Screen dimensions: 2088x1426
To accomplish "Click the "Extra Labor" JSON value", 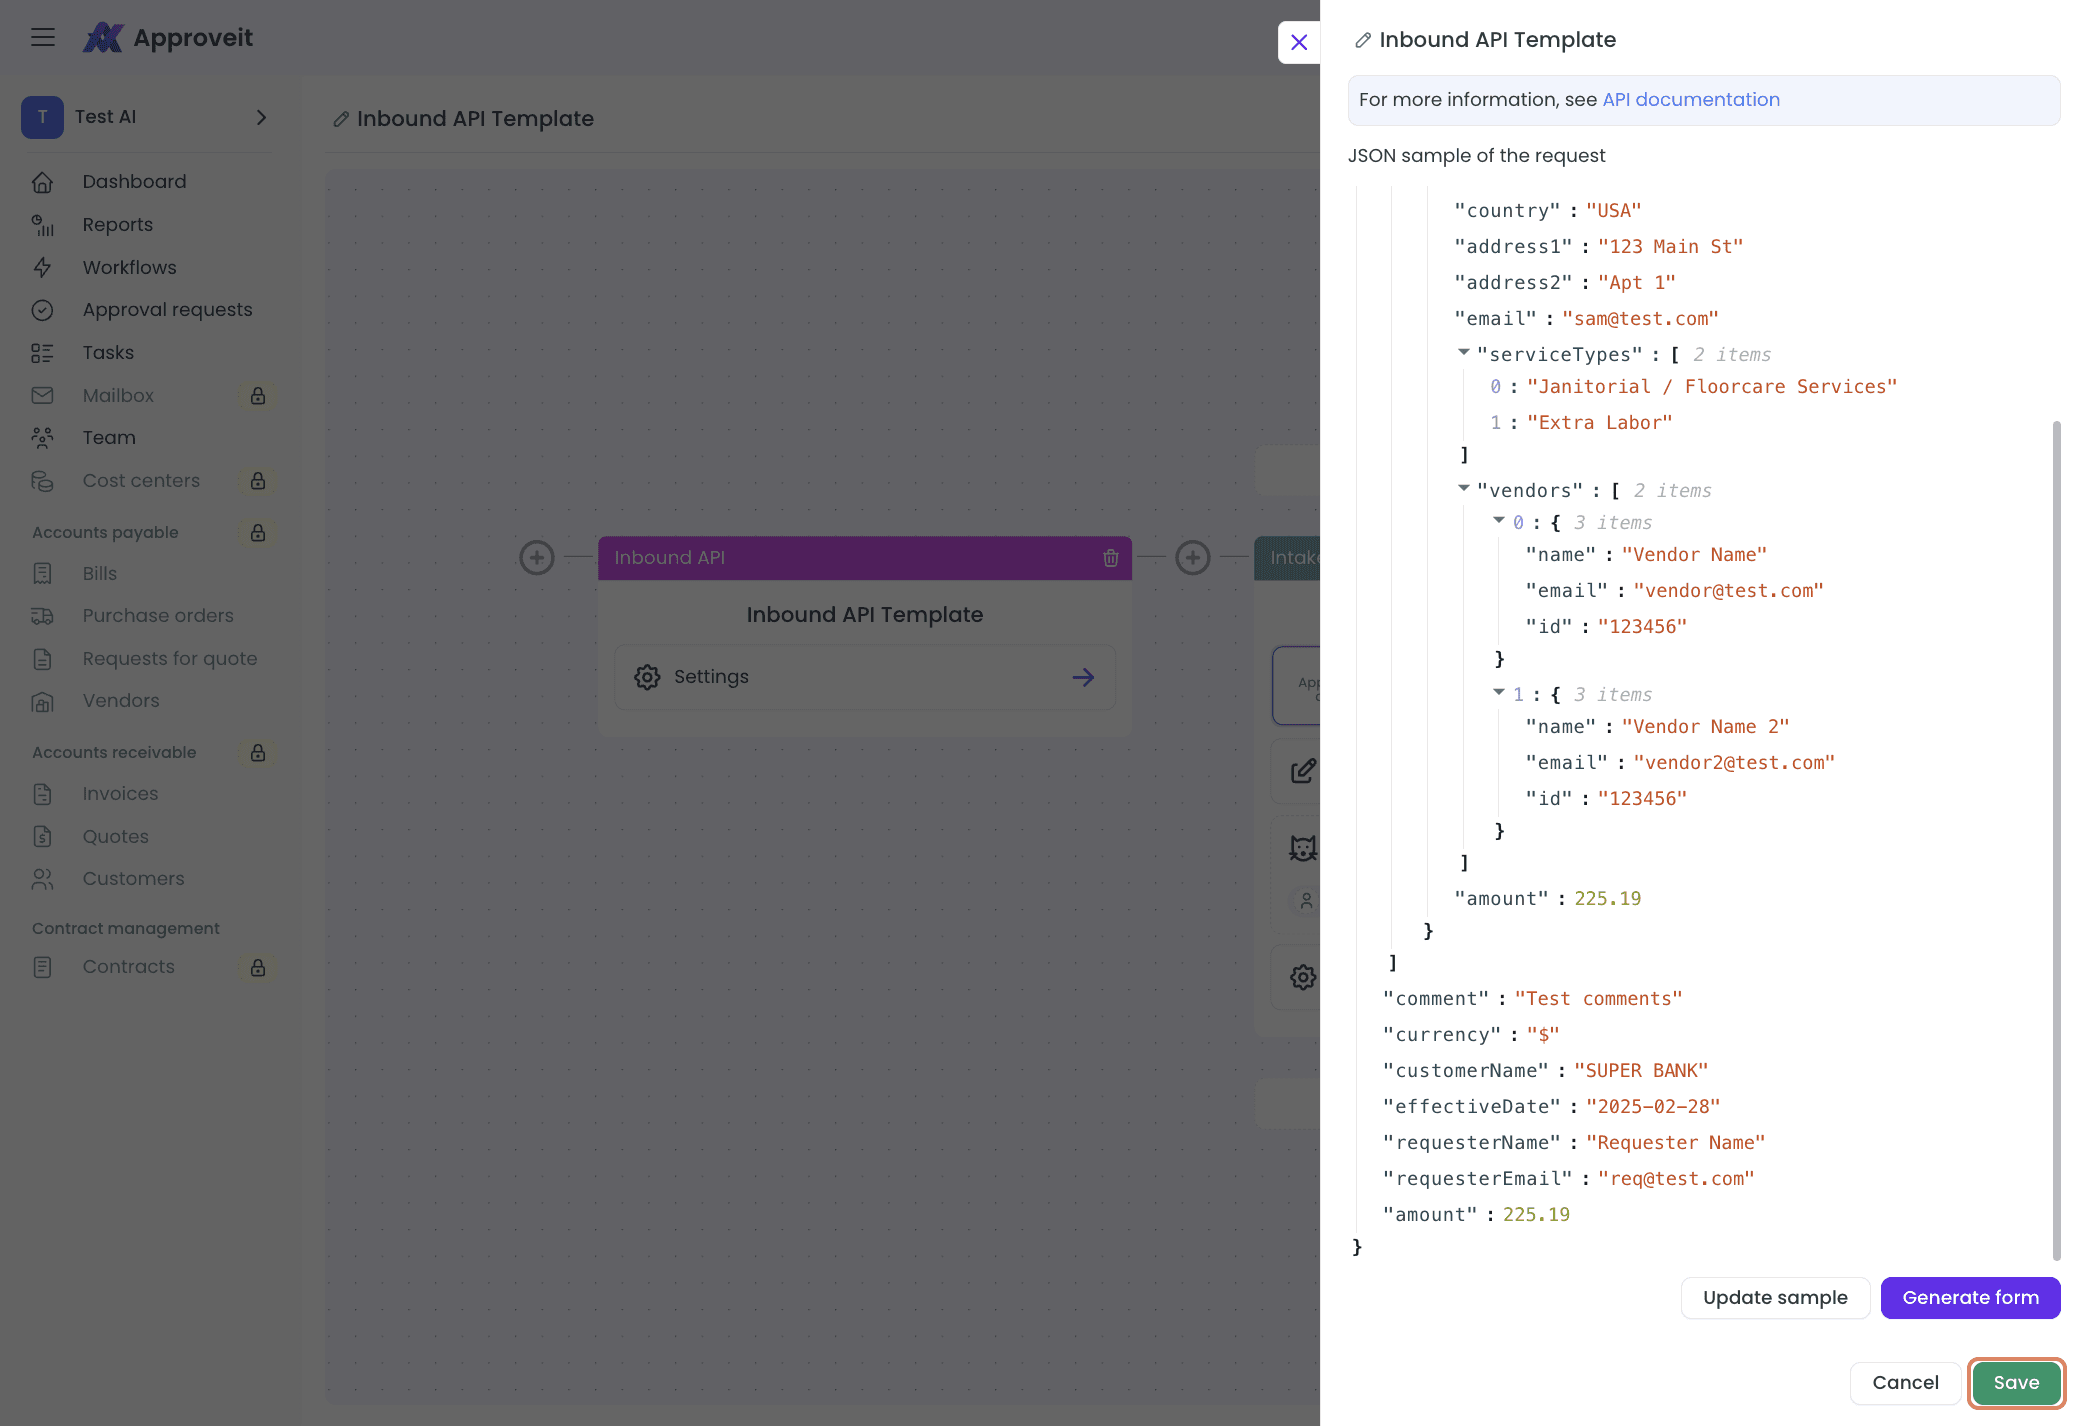I will pyautogui.click(x=1599, y=423).
